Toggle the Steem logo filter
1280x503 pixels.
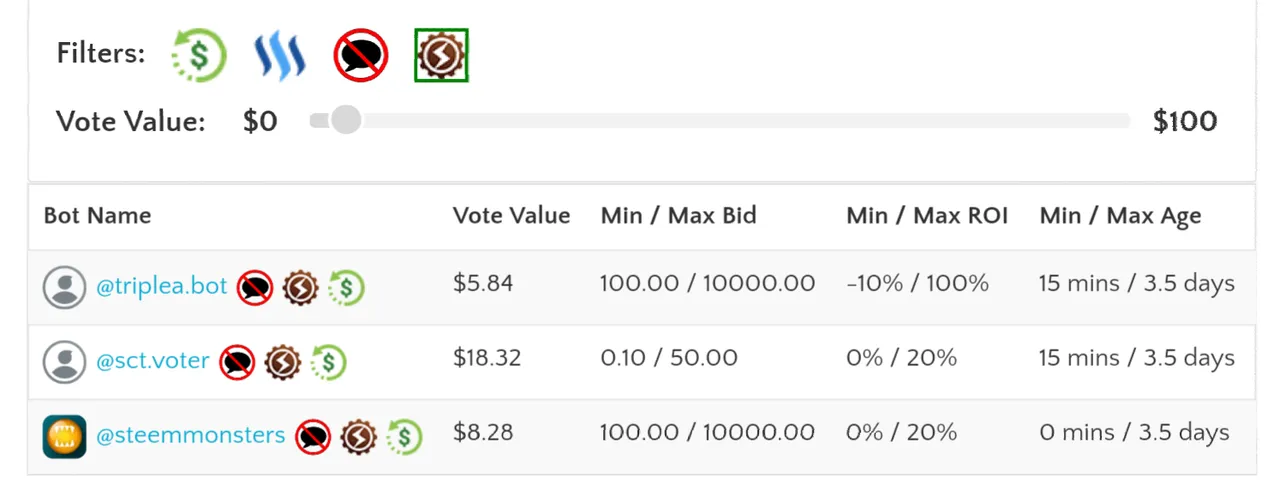tap(279, 55)
